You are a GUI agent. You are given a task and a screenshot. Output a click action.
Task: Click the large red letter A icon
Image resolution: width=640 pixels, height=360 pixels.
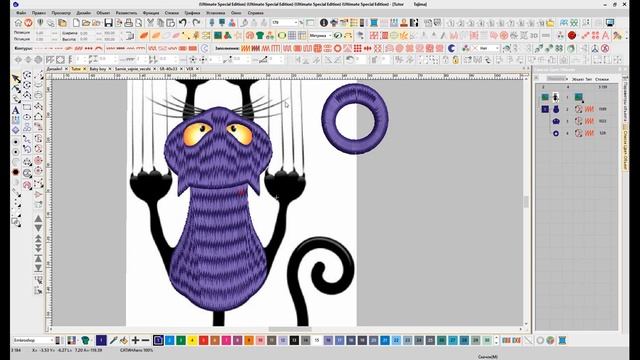pyautogui.click(x=606, y=36)
